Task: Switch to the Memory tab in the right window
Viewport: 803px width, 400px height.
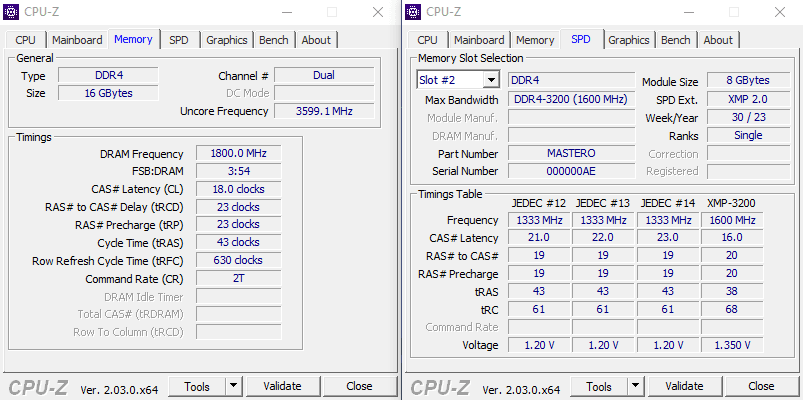Action: [535, 40]
